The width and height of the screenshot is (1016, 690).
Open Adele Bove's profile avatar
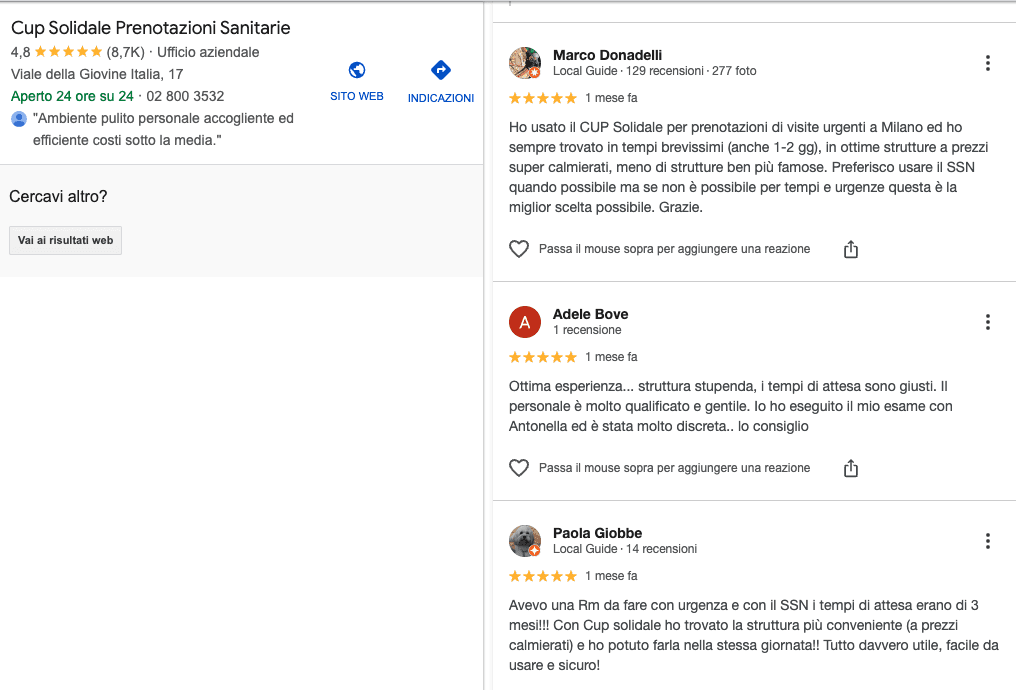tap(524, 322)
